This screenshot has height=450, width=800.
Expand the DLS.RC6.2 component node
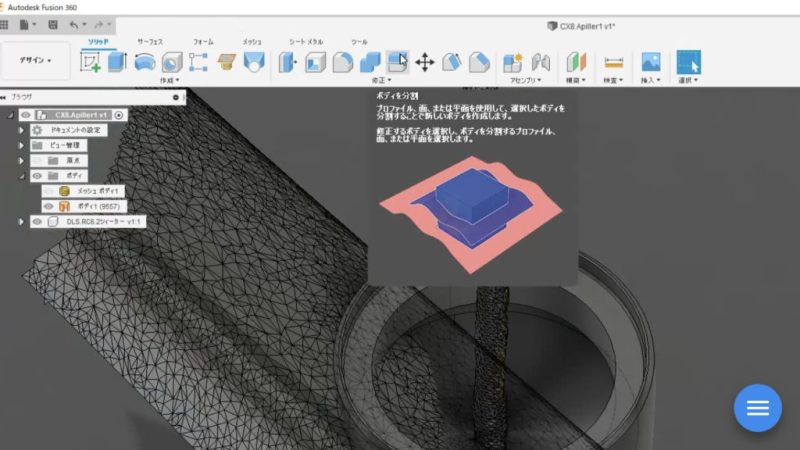(x=21, y=221)
